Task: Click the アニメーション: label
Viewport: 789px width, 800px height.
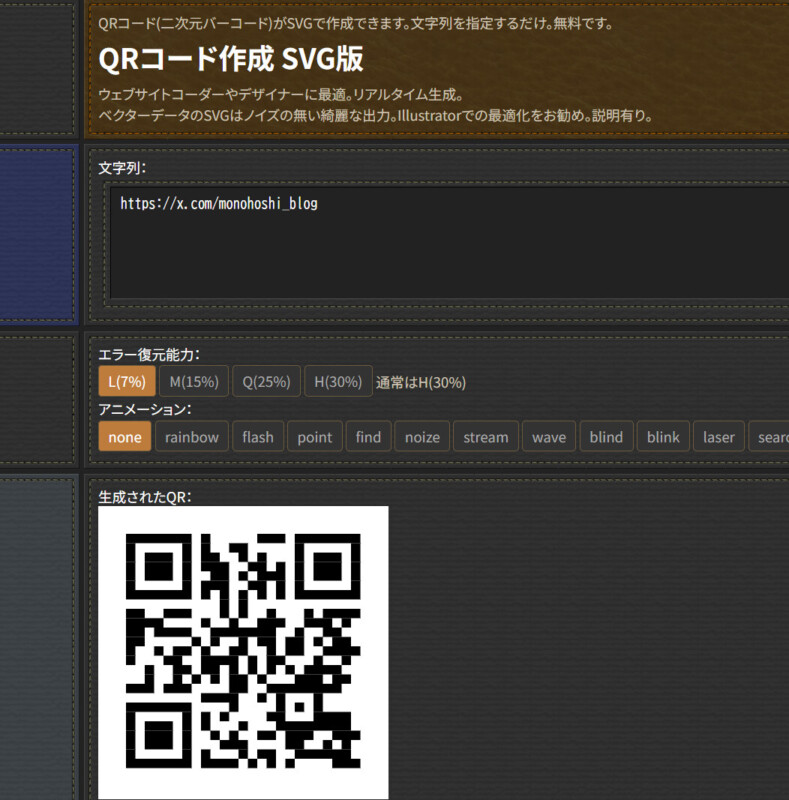Action: [x=145, y=409]
